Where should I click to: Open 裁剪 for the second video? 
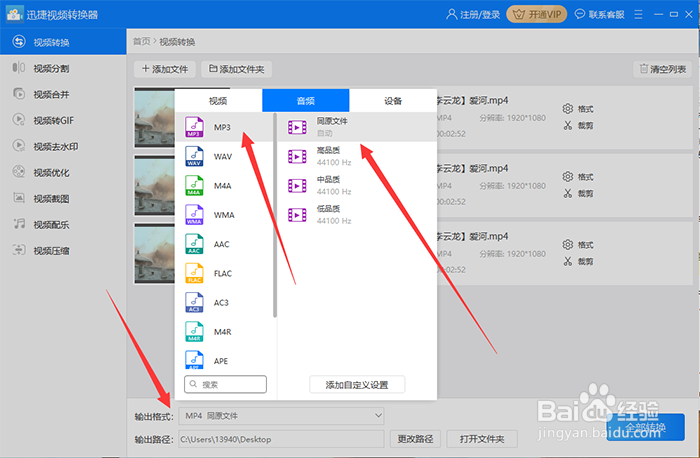click(x=578, y=193)
